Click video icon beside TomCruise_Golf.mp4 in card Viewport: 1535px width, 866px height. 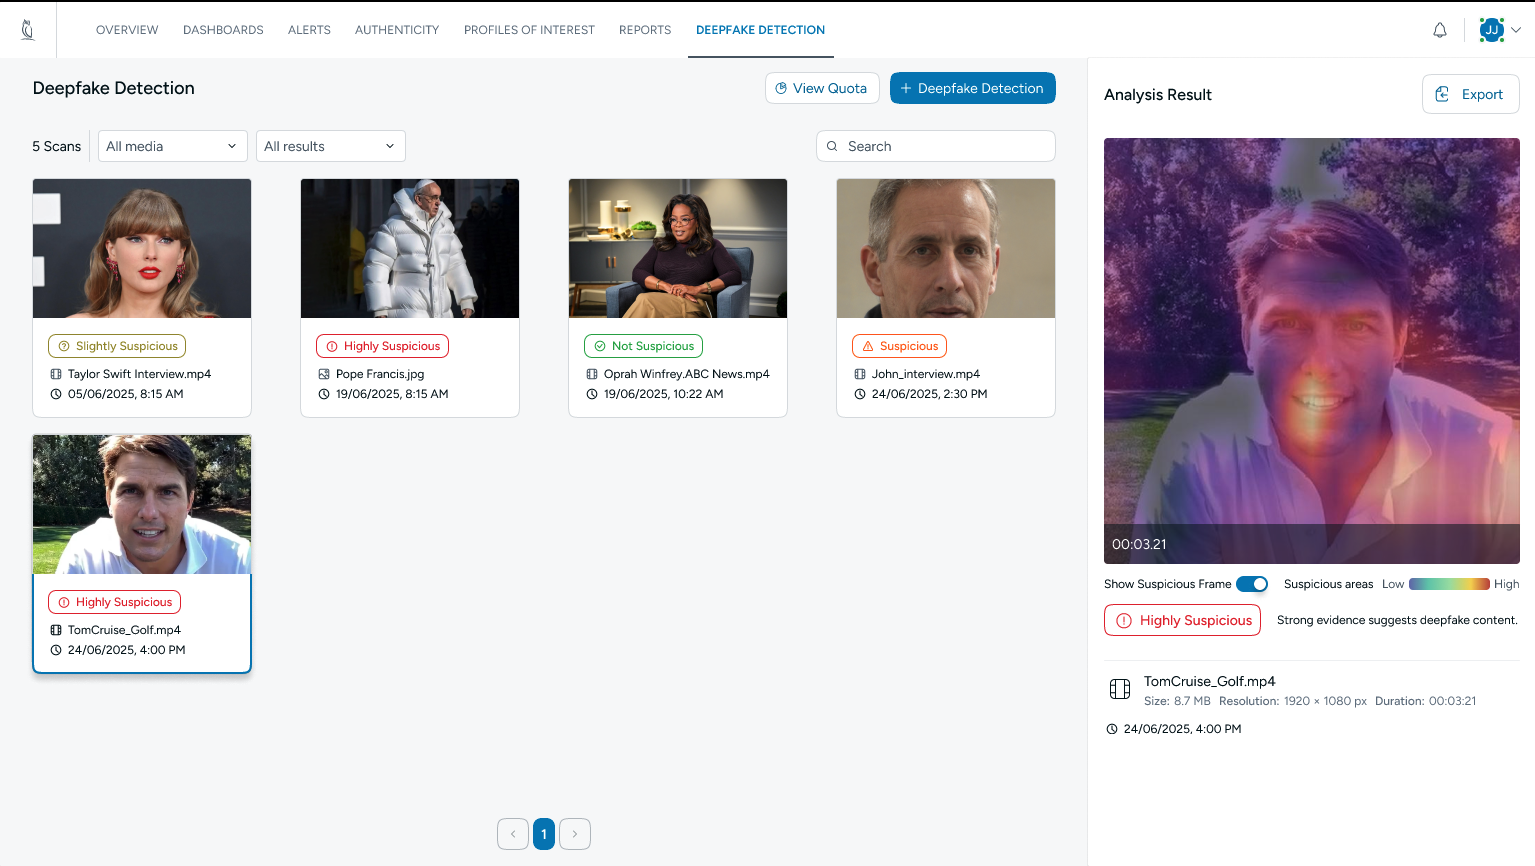coord(56,630)
